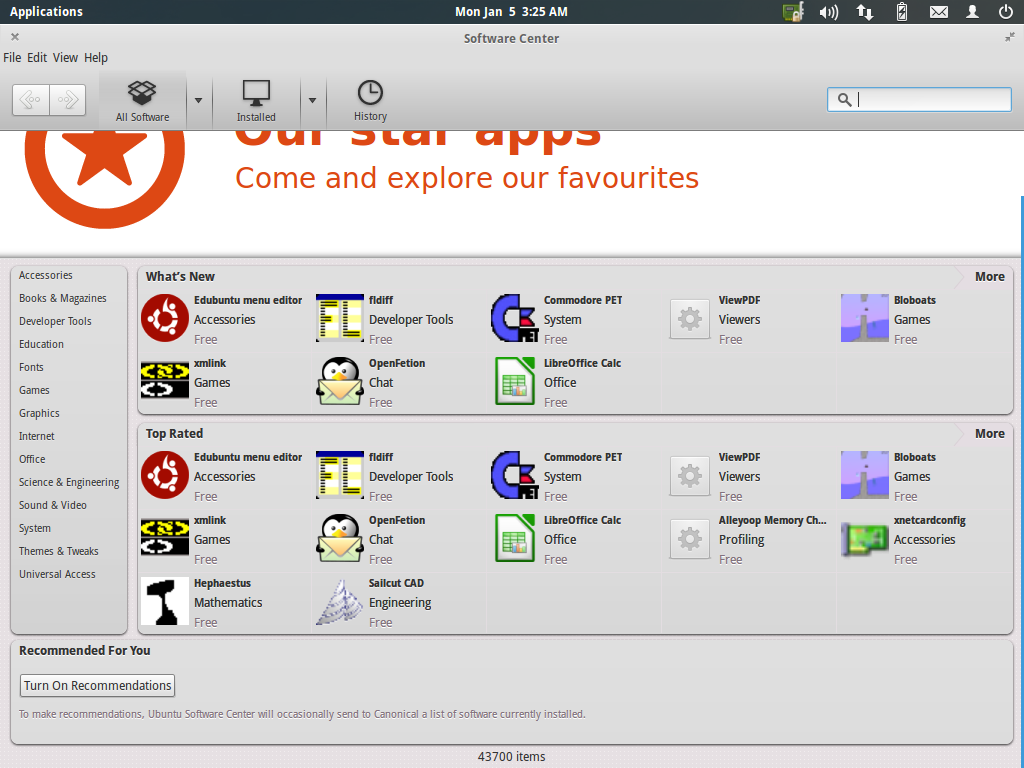
Task: Select the Graphics category
Action: pyautogui.click(x=39, y=413)
